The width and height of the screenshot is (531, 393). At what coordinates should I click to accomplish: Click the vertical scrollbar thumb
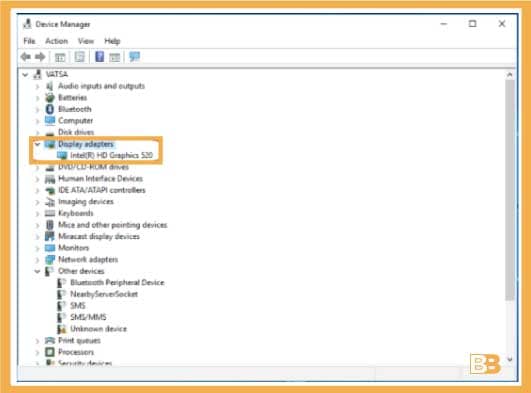point(510,190)
